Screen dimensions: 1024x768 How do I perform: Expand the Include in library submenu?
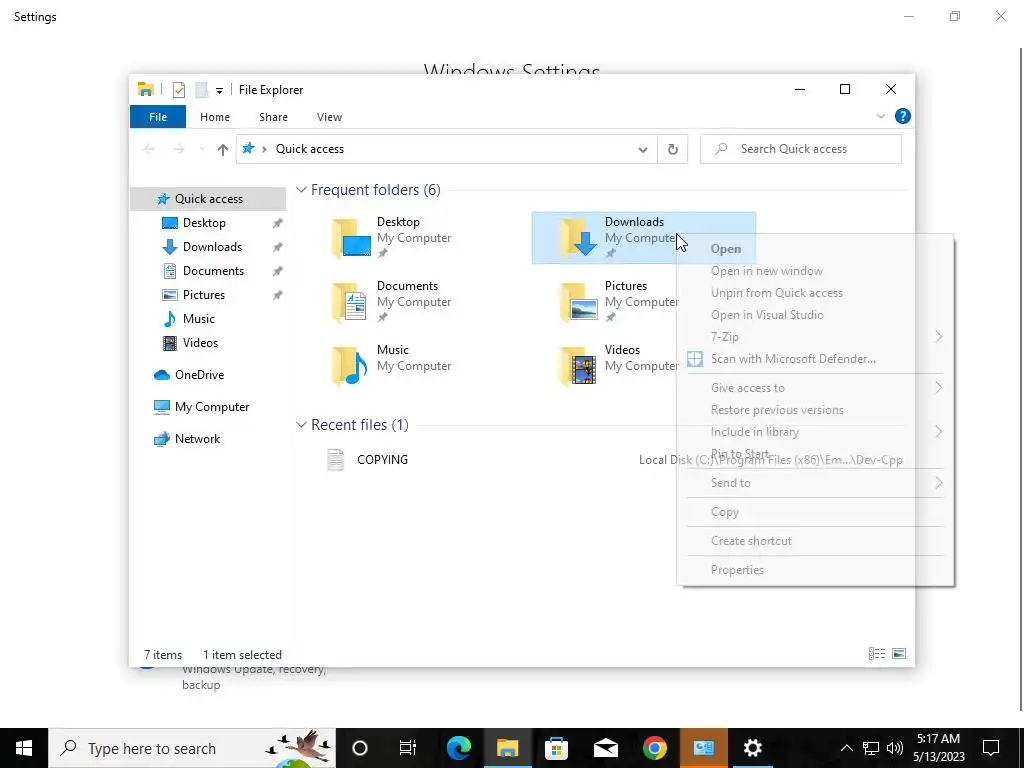(x=815, y=432)
